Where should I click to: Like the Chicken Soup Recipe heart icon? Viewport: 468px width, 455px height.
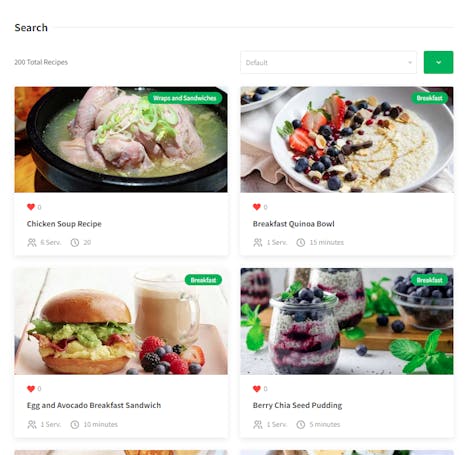click(x=31, y=207)
